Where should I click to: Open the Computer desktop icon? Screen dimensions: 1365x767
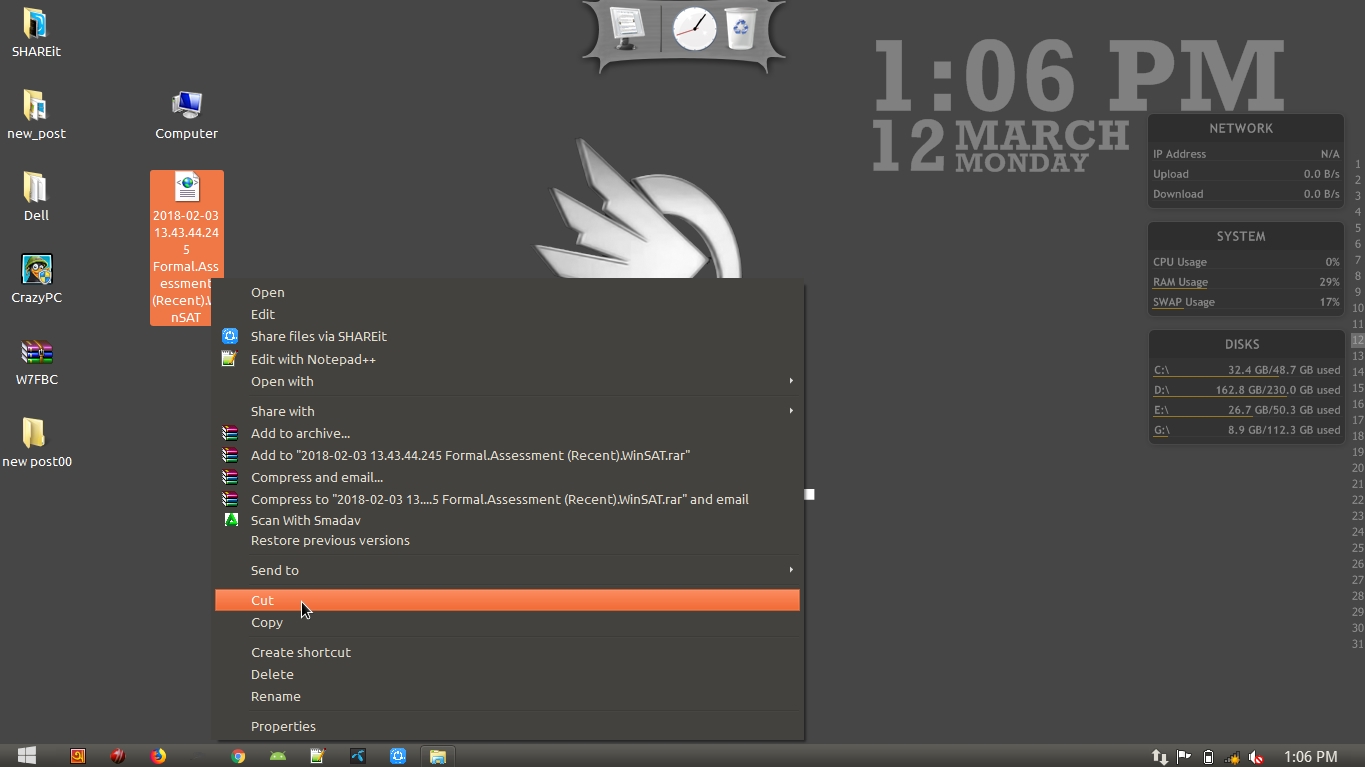click(186, 115)
